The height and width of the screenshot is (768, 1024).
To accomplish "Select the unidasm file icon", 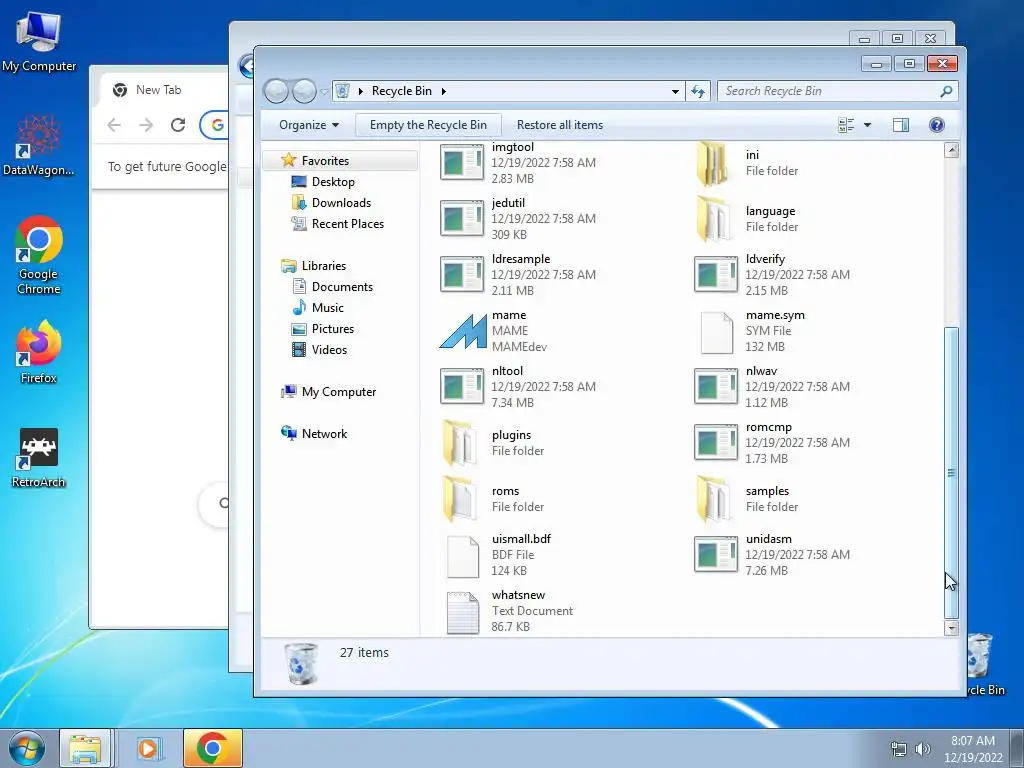I will 716,555.
